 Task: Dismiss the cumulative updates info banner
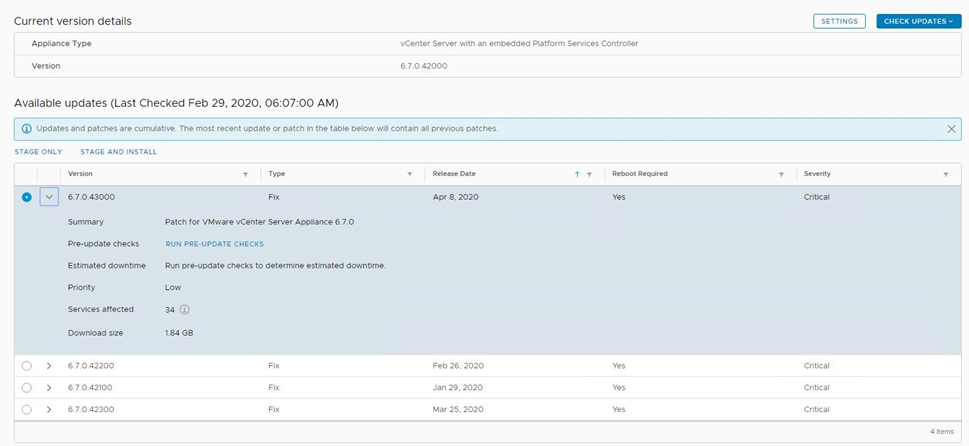(951, 129)
